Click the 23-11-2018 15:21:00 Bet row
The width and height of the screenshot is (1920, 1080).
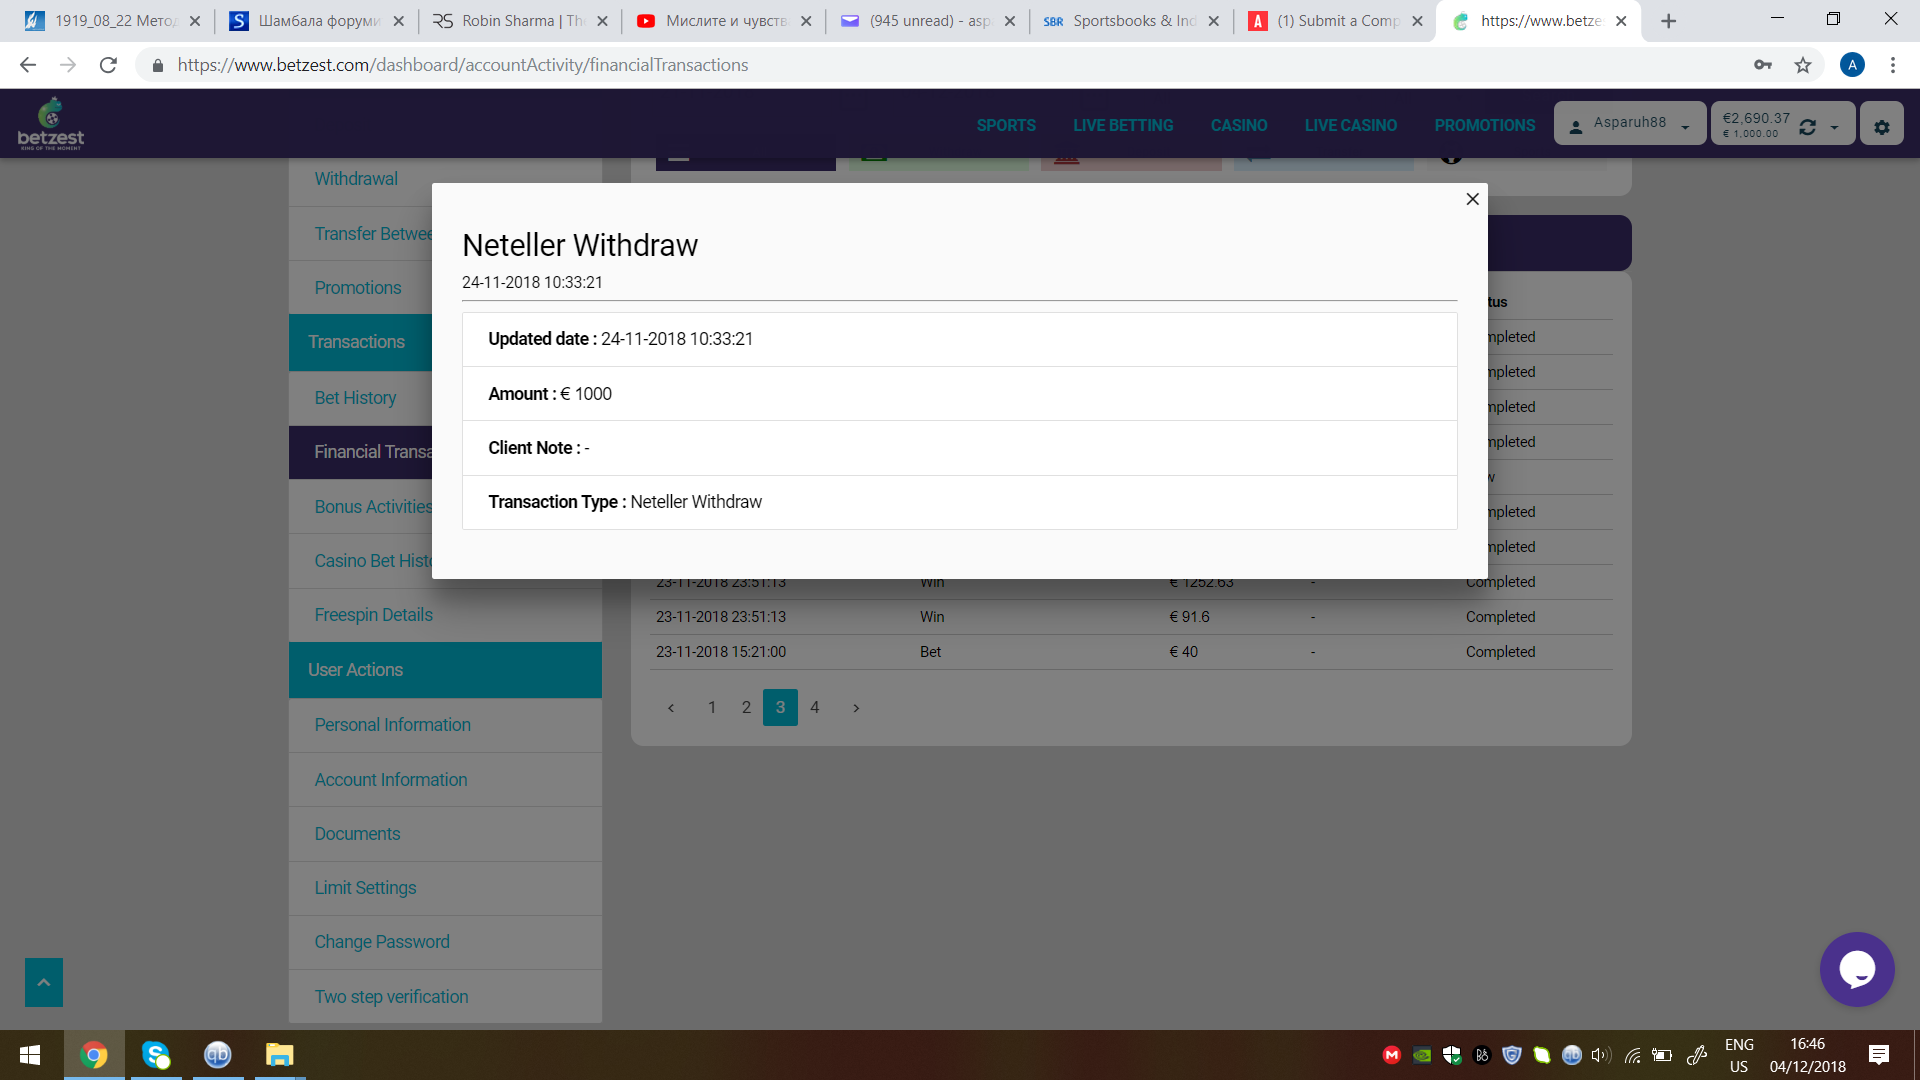[1131, 652]
